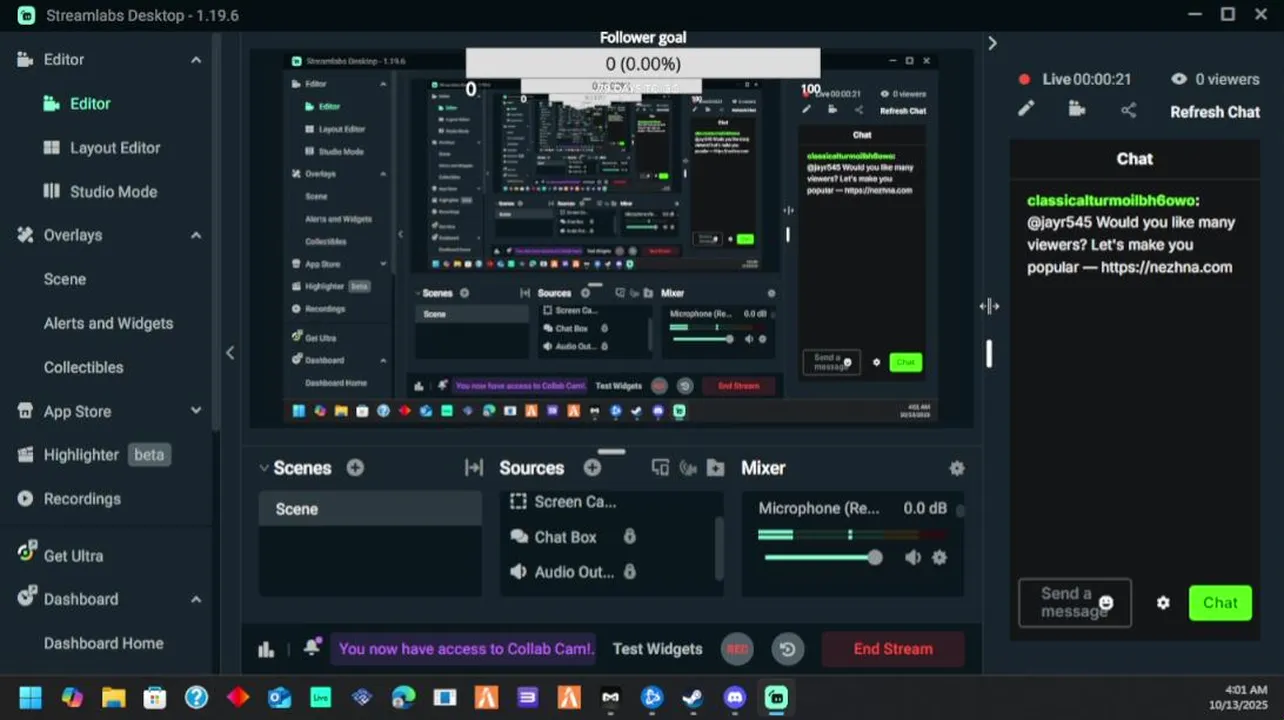
Task: Click the chat panel scroll handle
Action: click(989, 353)
